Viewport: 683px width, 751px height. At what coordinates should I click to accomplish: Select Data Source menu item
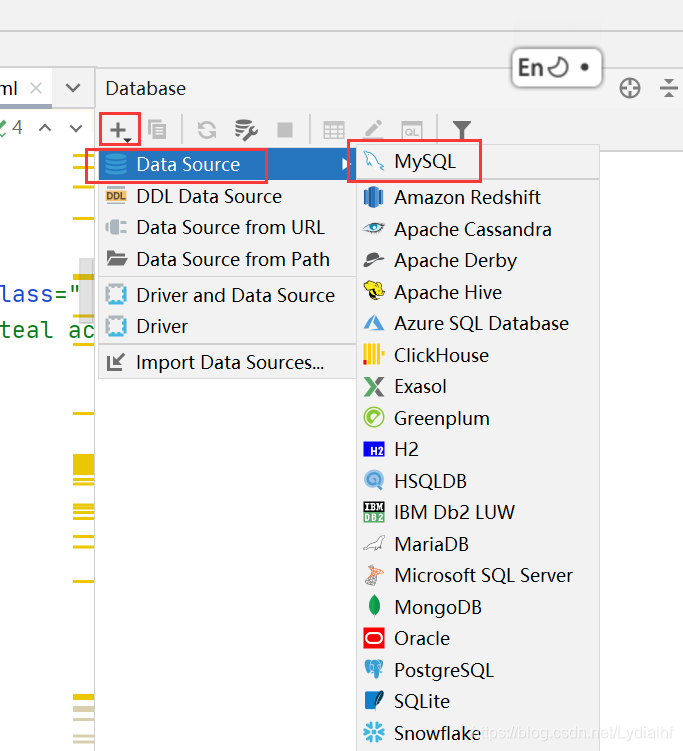point(228,164)
